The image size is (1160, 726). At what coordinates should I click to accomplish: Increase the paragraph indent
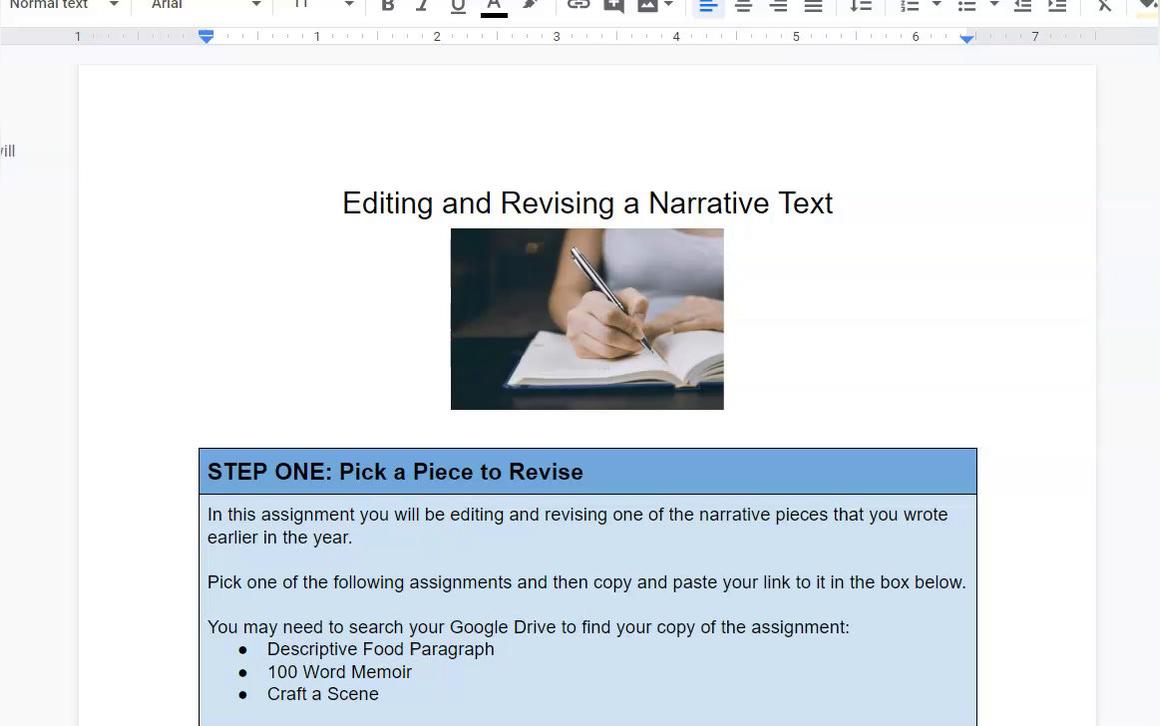click(1057, 6)
